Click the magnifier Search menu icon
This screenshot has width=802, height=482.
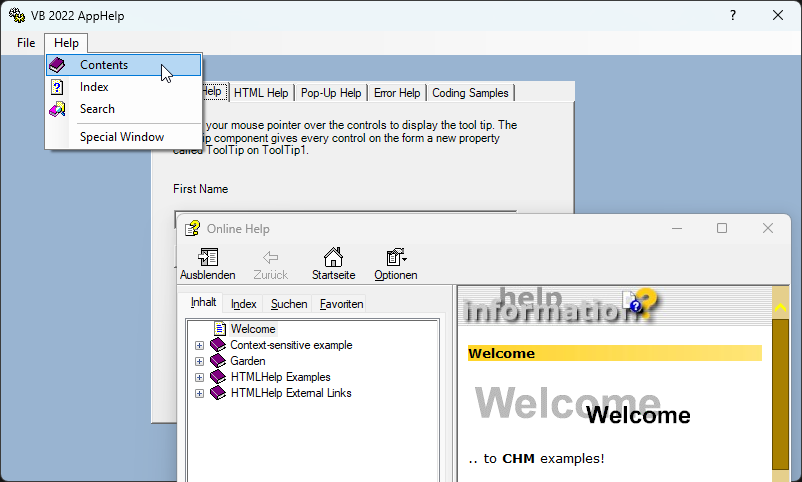(57, 109)
